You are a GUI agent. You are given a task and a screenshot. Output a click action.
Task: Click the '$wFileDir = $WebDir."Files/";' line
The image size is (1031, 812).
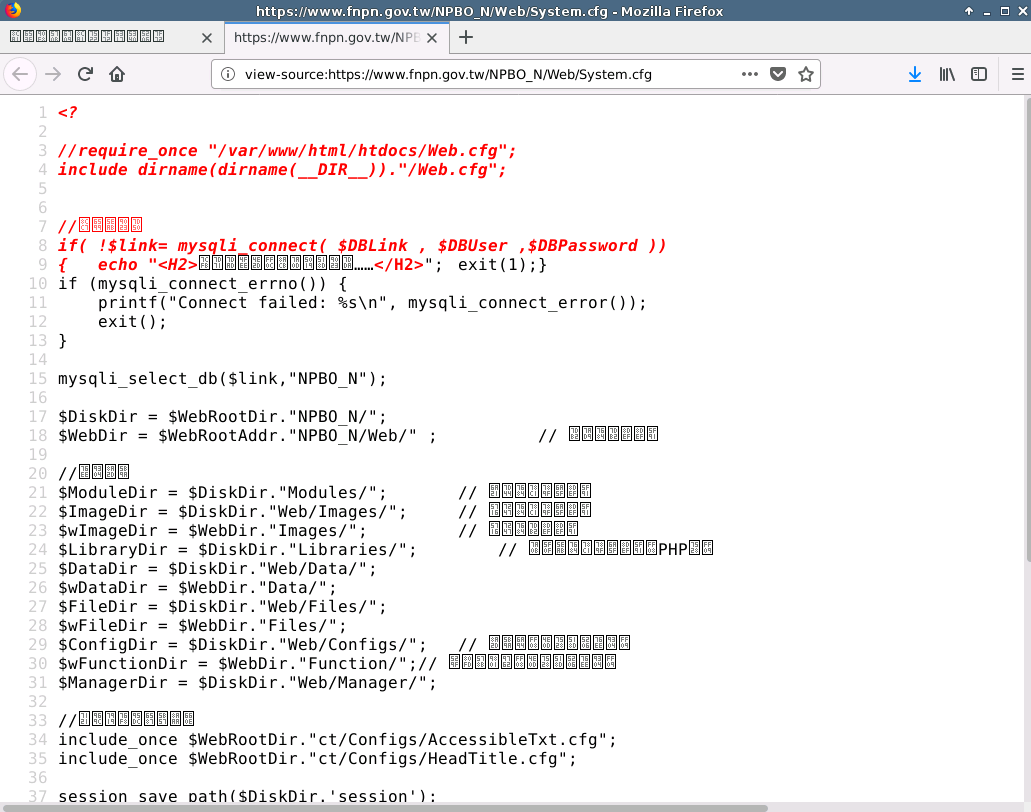[x=203, y=627]
